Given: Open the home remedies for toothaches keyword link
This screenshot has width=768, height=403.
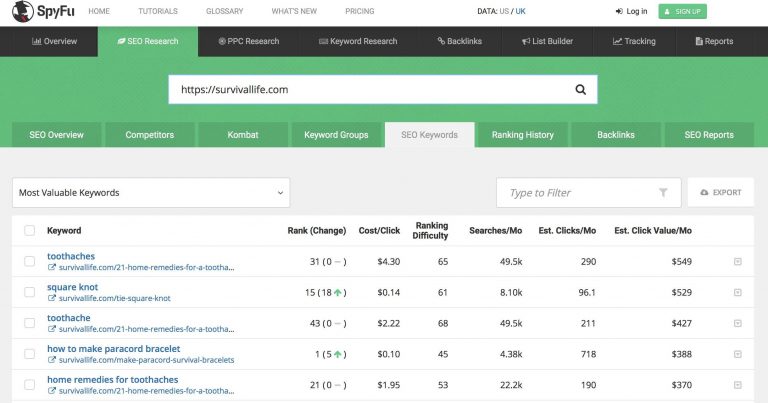Looking at the screenshot, I should click(x=112, y=380).
